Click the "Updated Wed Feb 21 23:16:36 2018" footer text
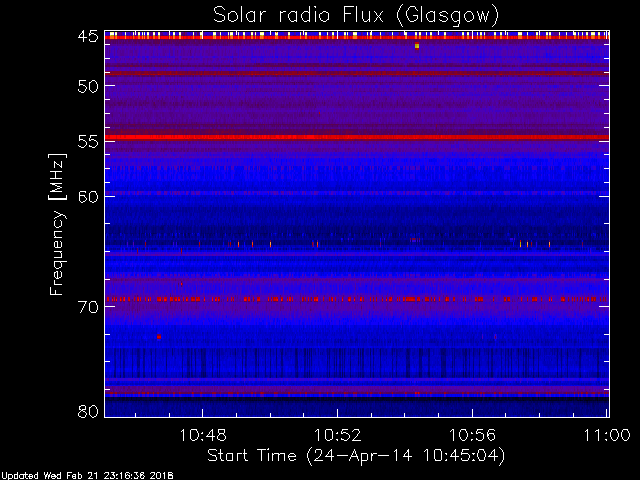The image size is (640, 480). (87, 476)
